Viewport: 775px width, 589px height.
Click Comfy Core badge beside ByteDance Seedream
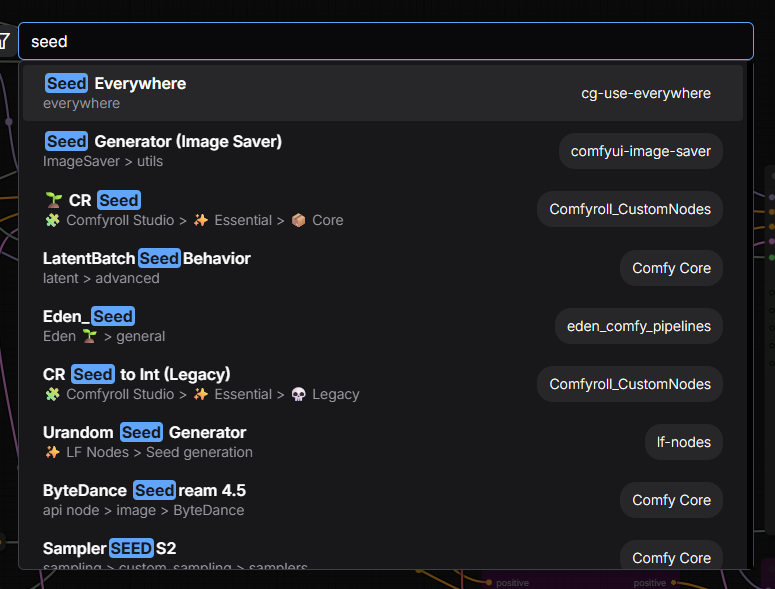click(x=671, y=499)
